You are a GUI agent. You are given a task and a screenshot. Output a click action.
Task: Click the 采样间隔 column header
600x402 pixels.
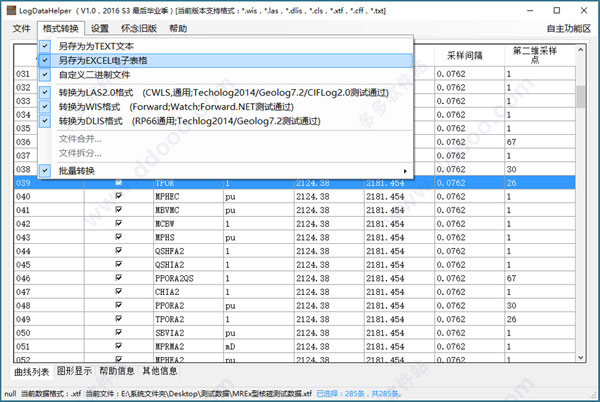click(x=469, y=55)
